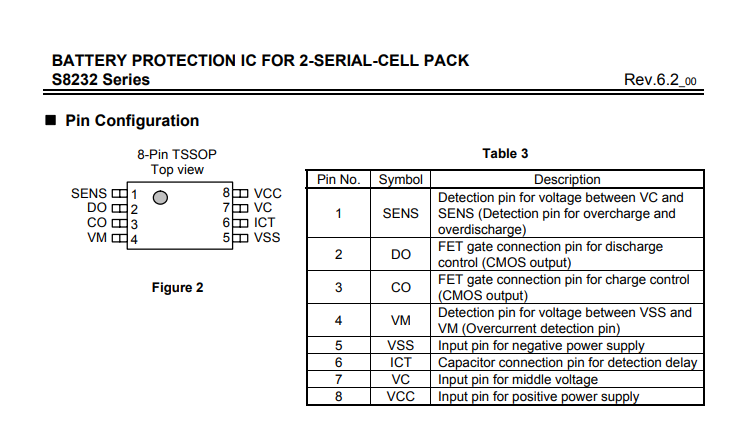
Task: Click the CO pin 3 lead
Action: pyautogui.click(x=120, y=223)
